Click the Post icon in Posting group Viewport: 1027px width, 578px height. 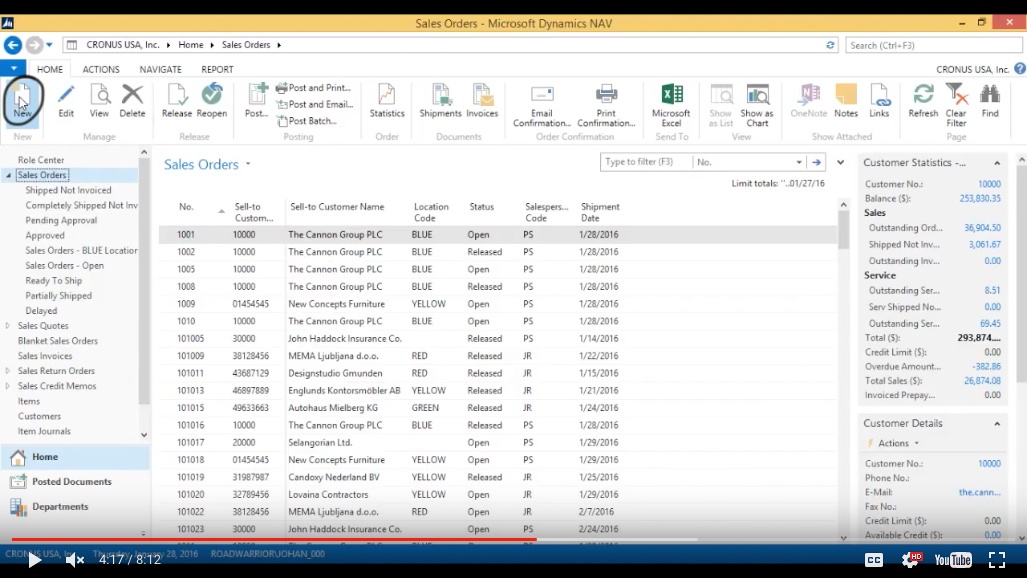[256, 95]
